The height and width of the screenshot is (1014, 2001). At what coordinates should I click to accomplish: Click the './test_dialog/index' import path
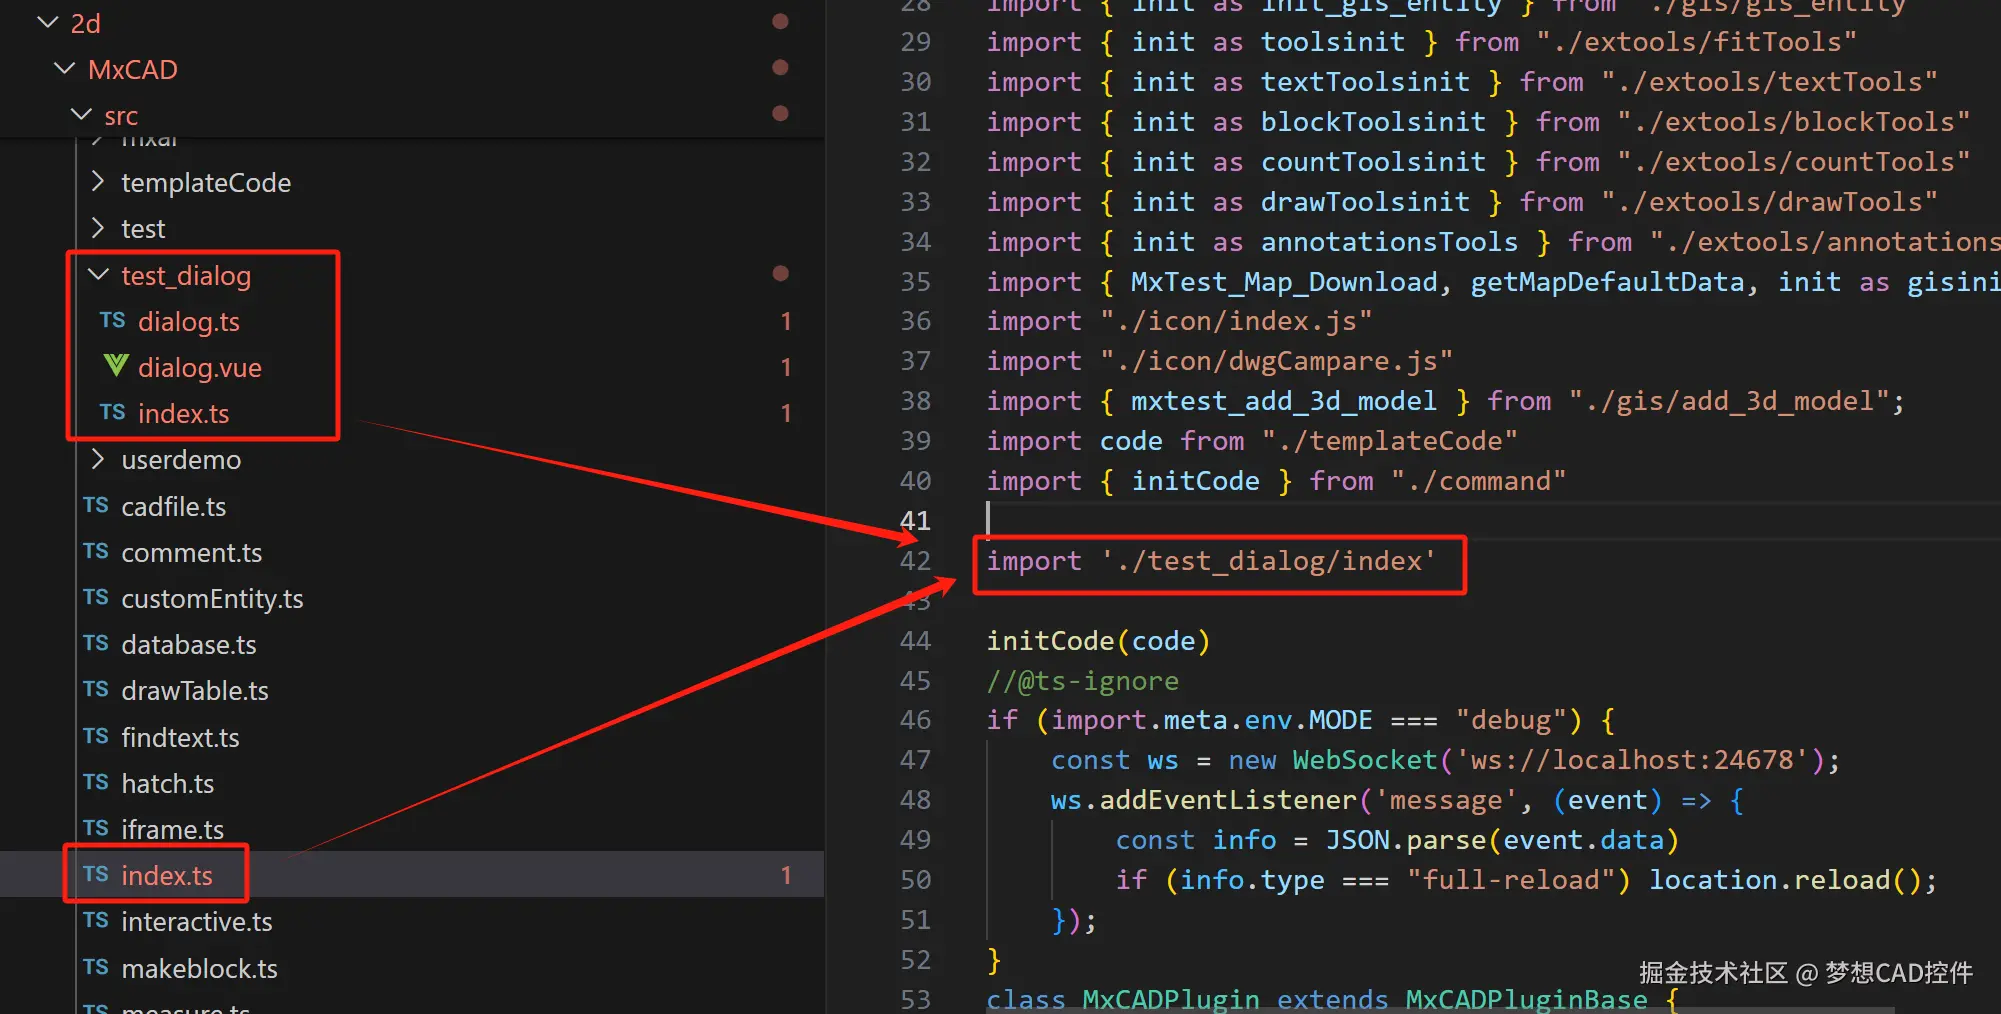1269,561
